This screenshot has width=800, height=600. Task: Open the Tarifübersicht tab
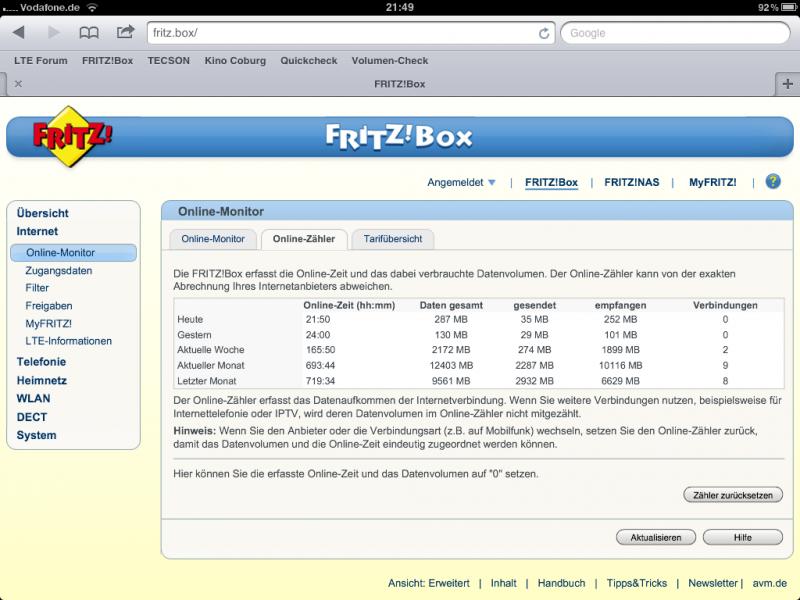point(393,239)
